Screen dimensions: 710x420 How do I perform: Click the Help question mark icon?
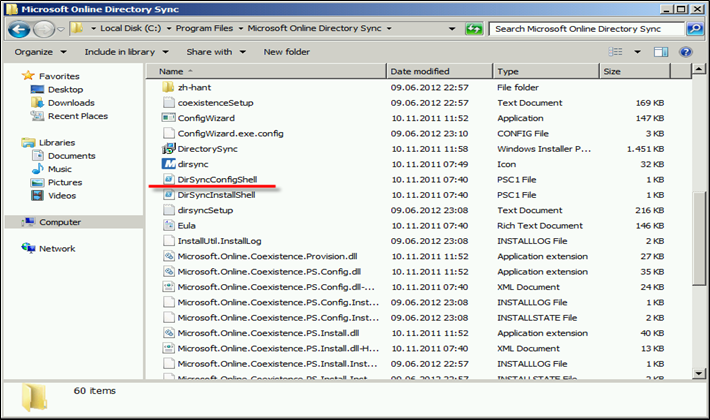tap(686, 51)
